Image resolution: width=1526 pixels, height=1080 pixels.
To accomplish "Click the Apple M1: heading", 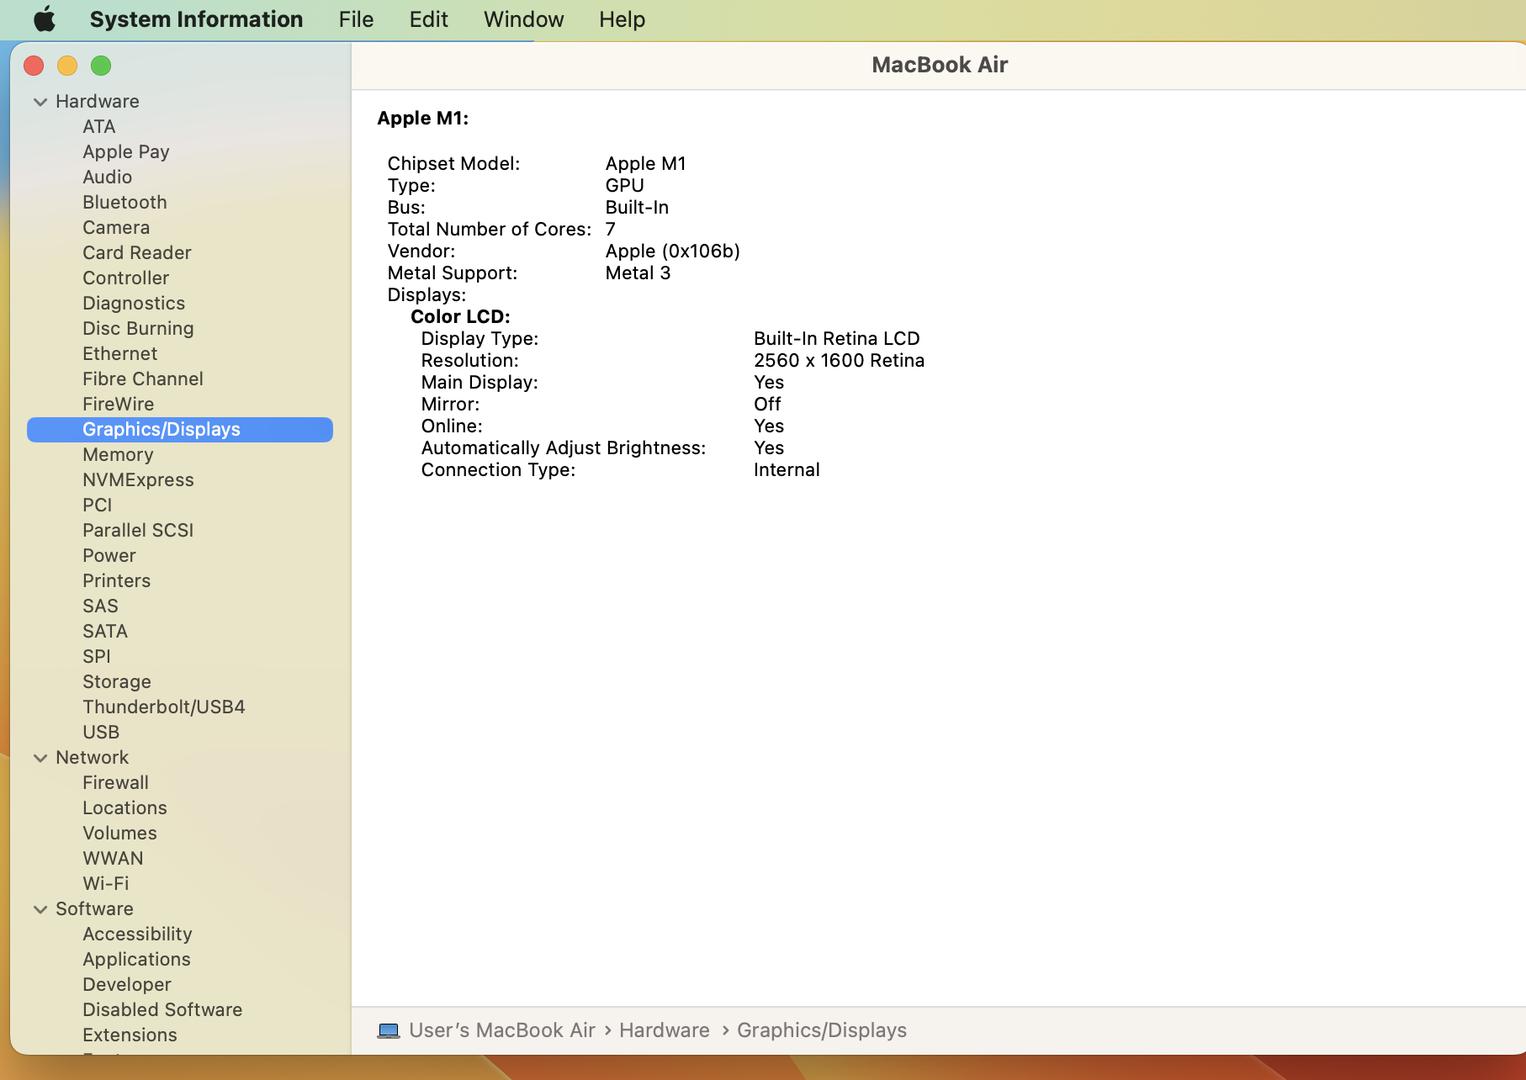I will pos(423,118).
